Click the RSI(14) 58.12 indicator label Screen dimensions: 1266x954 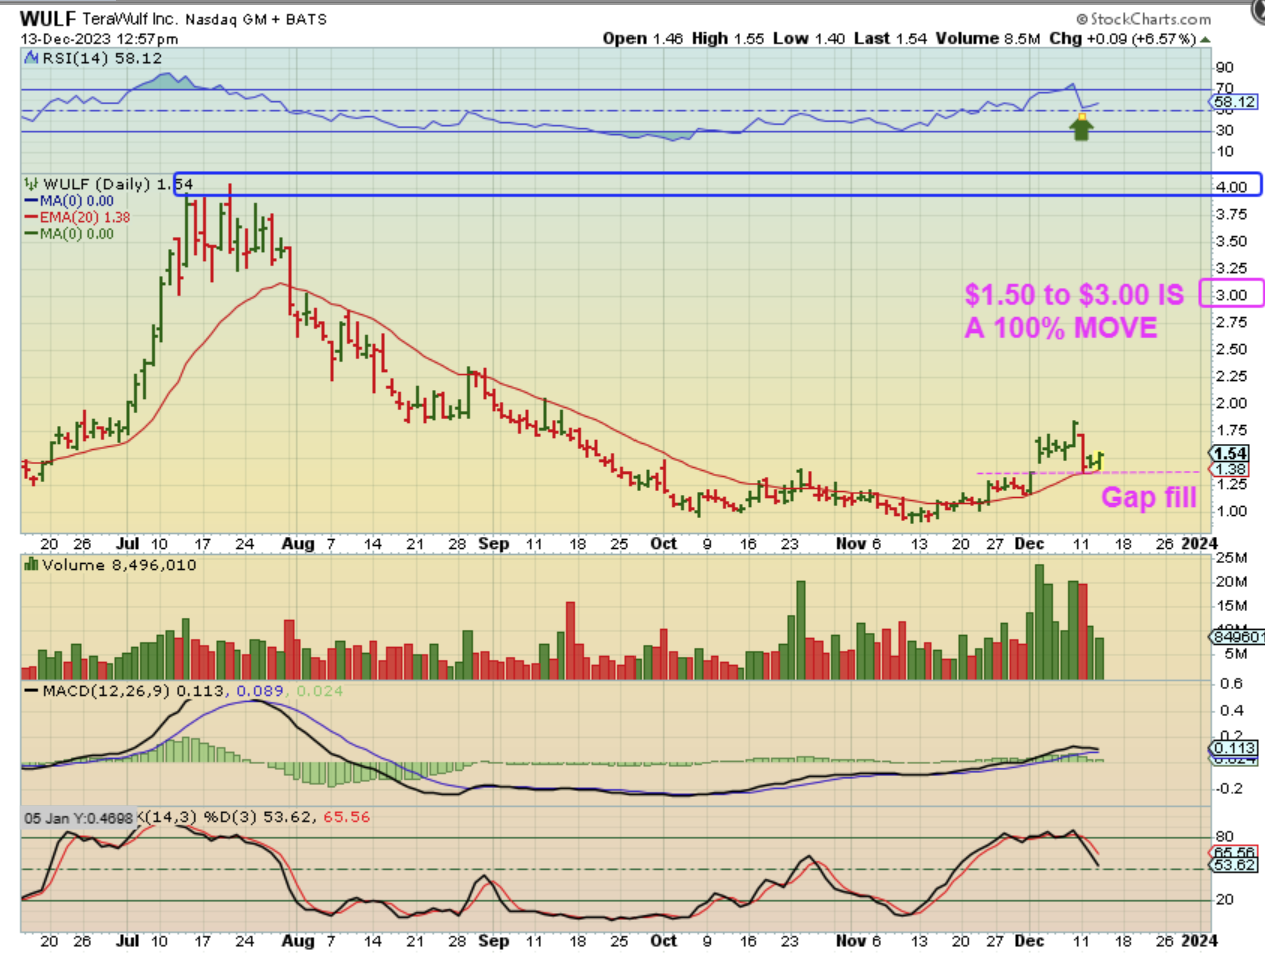[102, 58]
